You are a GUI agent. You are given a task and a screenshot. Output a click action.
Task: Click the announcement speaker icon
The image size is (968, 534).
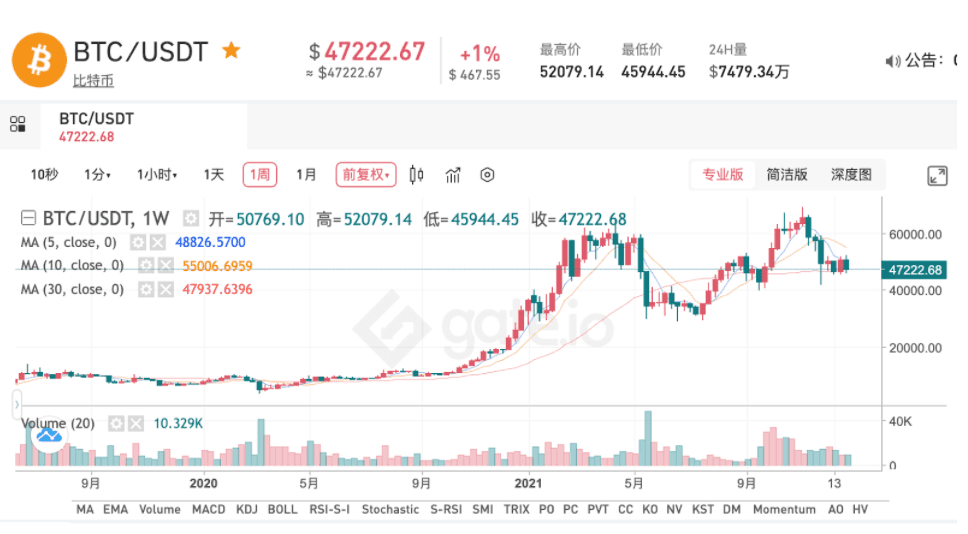[892, 60]
